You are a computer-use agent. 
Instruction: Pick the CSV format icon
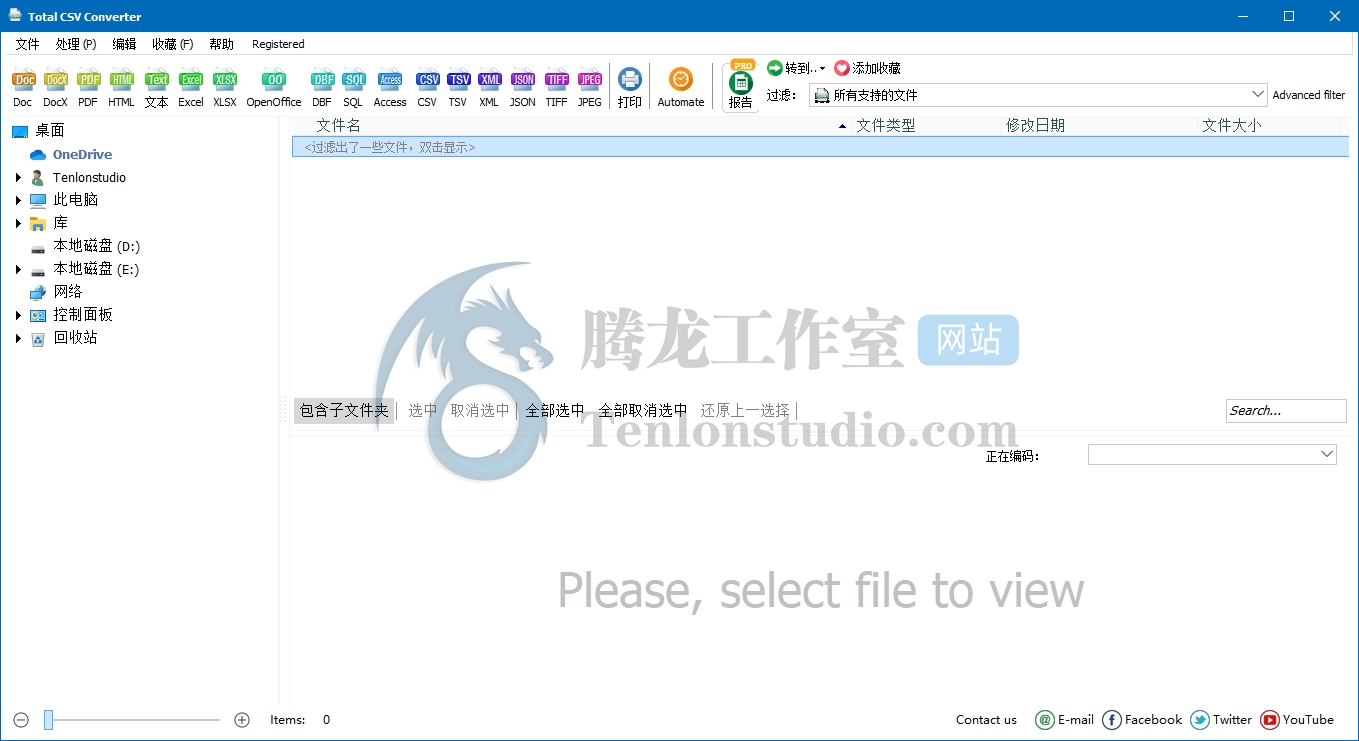pyautogui.click(x=427, y=88)
